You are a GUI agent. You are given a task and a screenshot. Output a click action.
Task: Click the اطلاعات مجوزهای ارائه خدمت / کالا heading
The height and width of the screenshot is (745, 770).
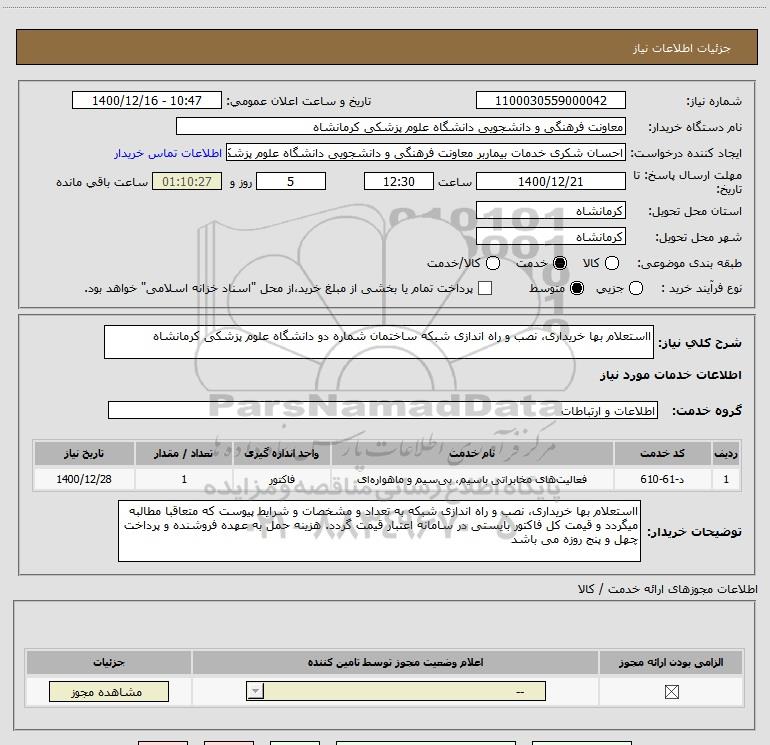(x=668, y=589)
